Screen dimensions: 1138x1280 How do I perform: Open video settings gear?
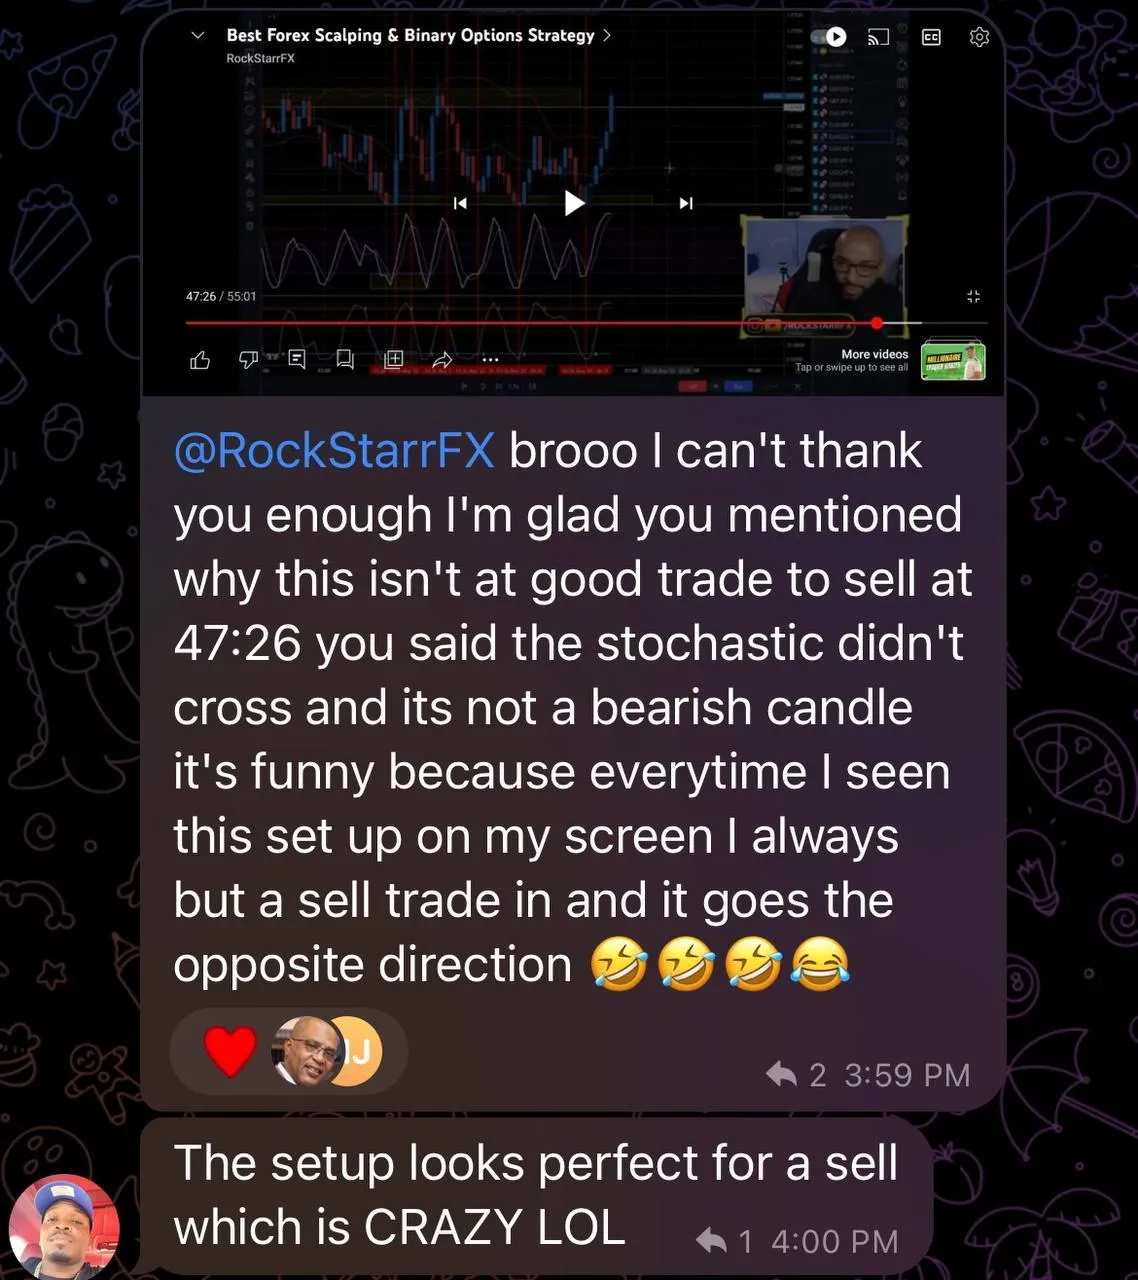click(979, 37)
